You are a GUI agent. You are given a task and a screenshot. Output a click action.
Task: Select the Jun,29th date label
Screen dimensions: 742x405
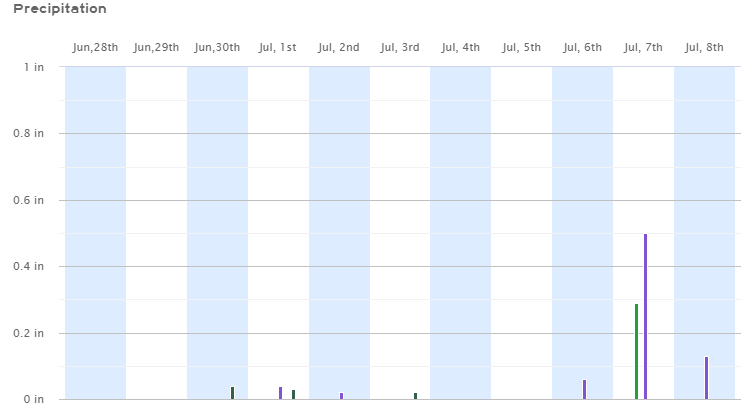tap(156, 47)
